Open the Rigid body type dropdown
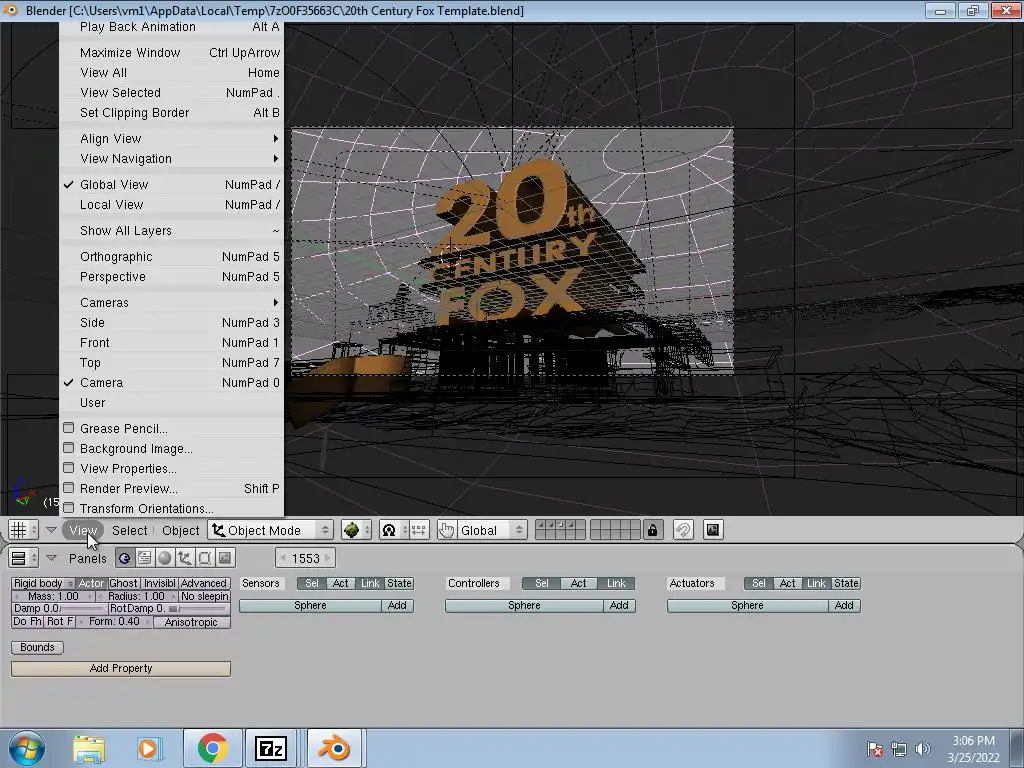Viewport: 1024px width, 768px height. [43, 583]
